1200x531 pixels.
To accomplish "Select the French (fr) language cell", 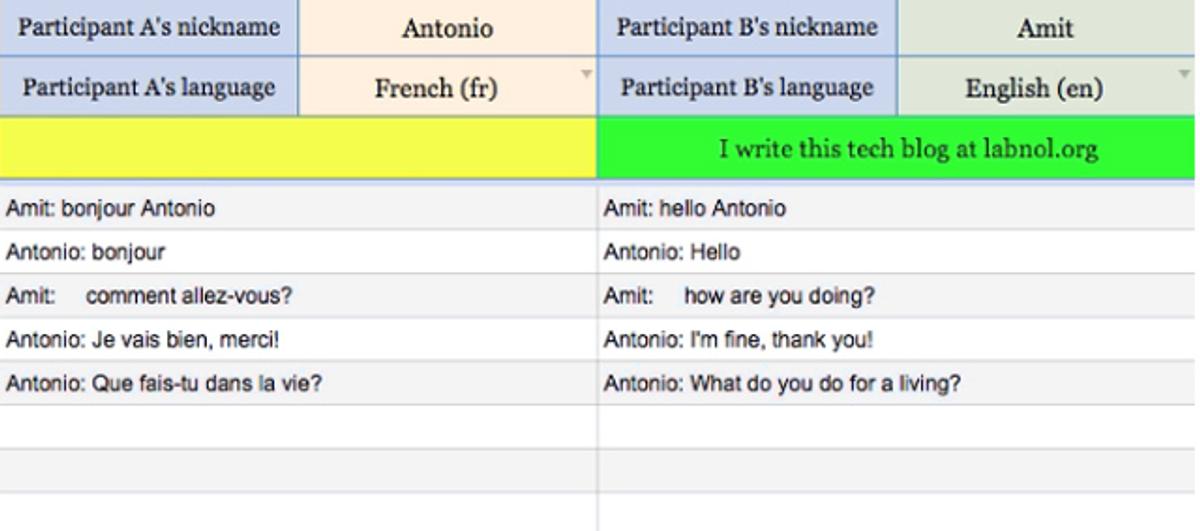I will 436,88.
